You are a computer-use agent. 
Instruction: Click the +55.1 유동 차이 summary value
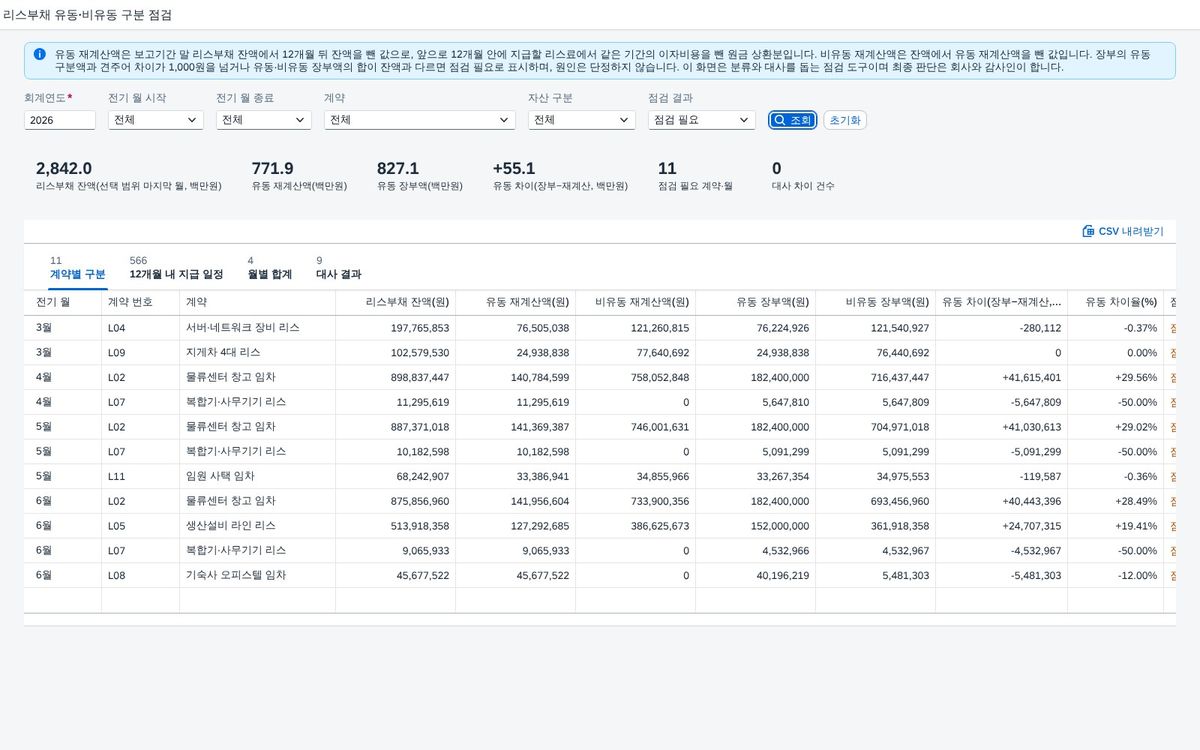(x=514, y=169)
